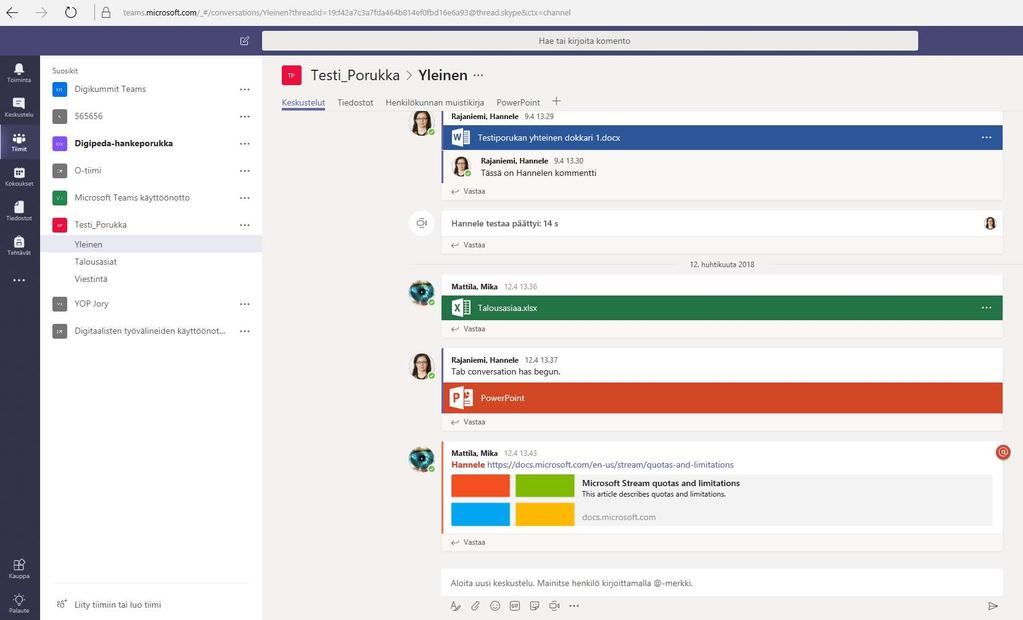Open the O-tiimi team
1023x620 pixels.
click(87, 170)
